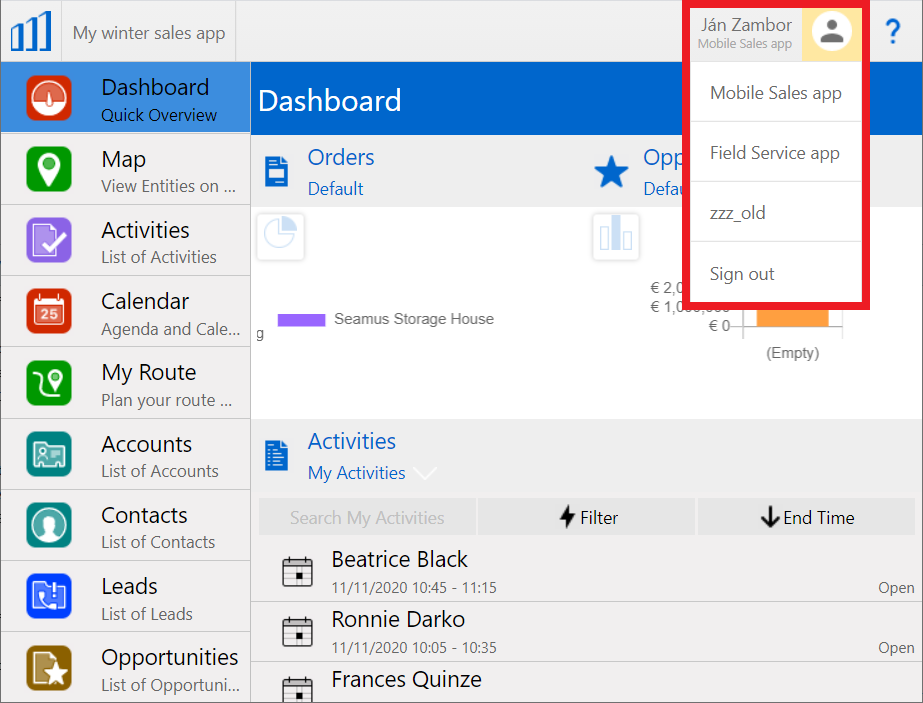923x703 pixels.
Task: Click the Search My Activities field
Action: pos(367,517)
